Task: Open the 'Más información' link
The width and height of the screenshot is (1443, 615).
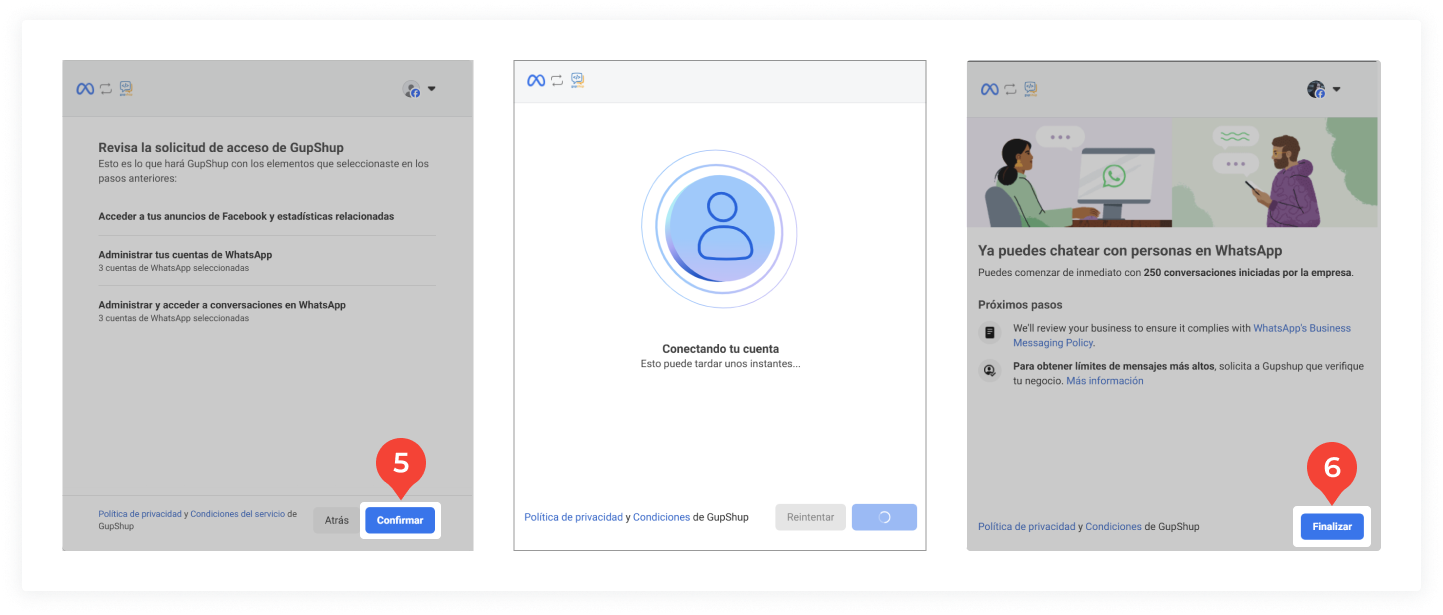Action: point(1104,381)
